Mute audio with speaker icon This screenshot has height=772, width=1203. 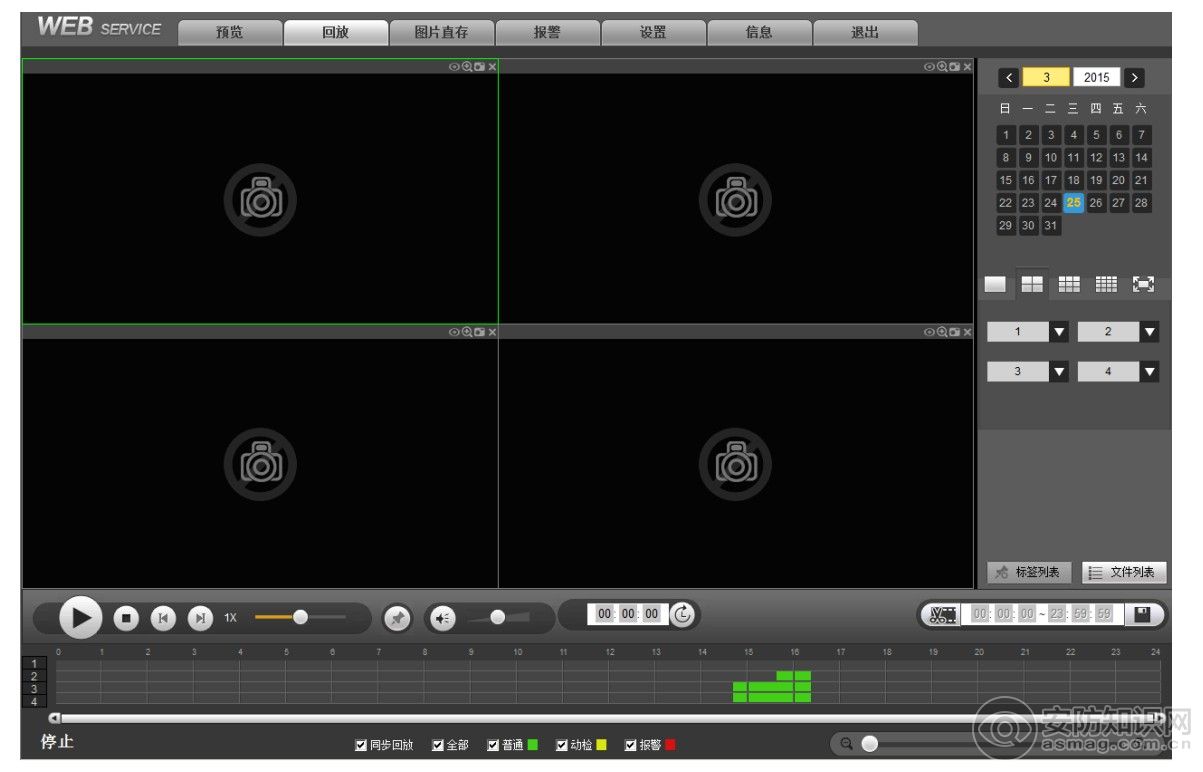click(442, 619)
